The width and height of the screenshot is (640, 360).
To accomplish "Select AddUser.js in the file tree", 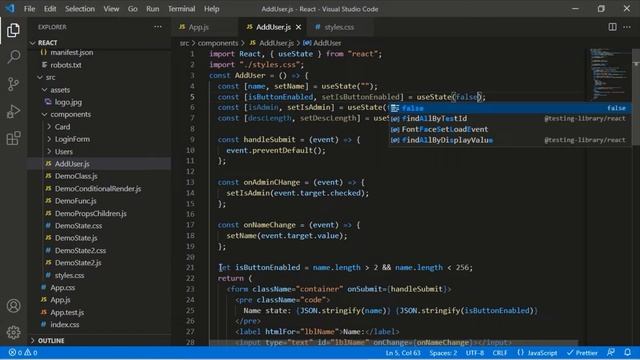I will coord(99,164).
